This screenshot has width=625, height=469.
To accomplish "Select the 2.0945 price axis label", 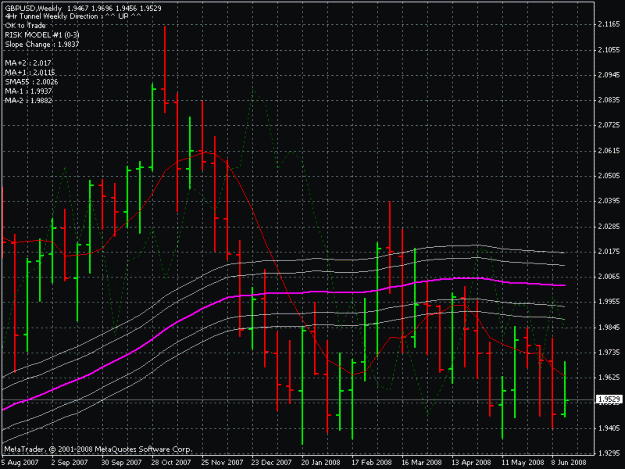I will pyautogui.click(x=609, y=75).
